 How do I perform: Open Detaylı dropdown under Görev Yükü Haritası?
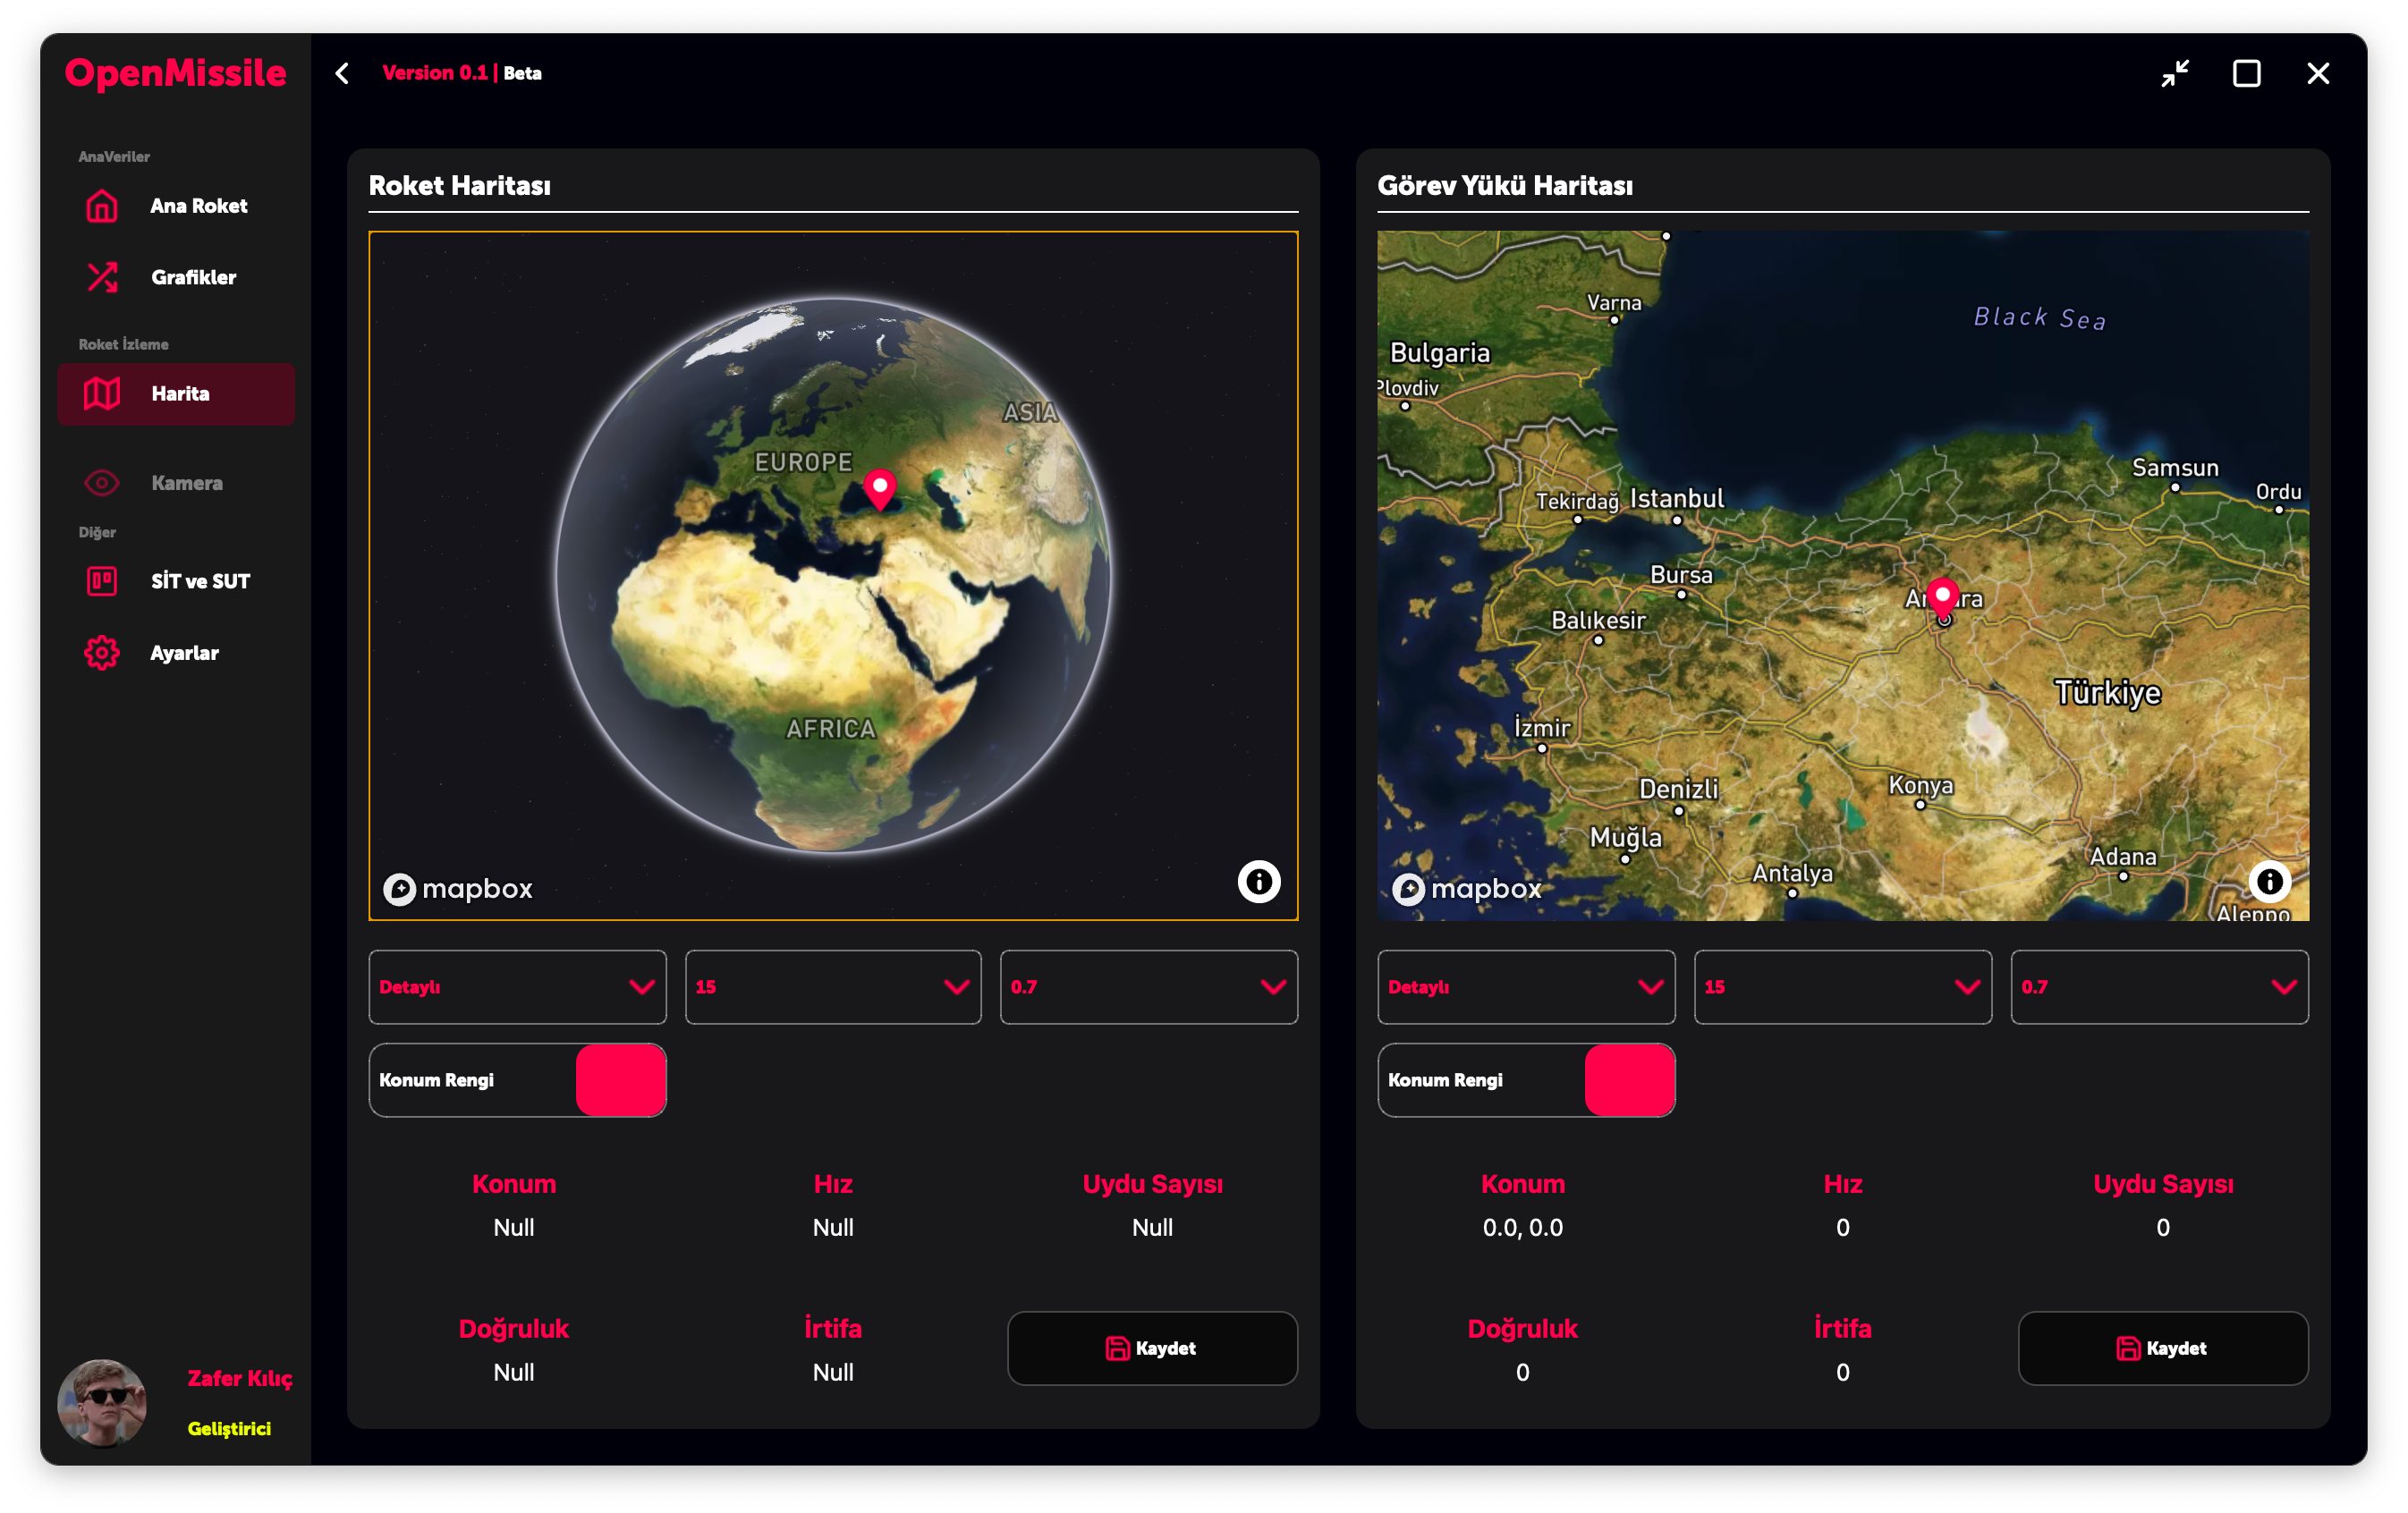click(1525, 987)
